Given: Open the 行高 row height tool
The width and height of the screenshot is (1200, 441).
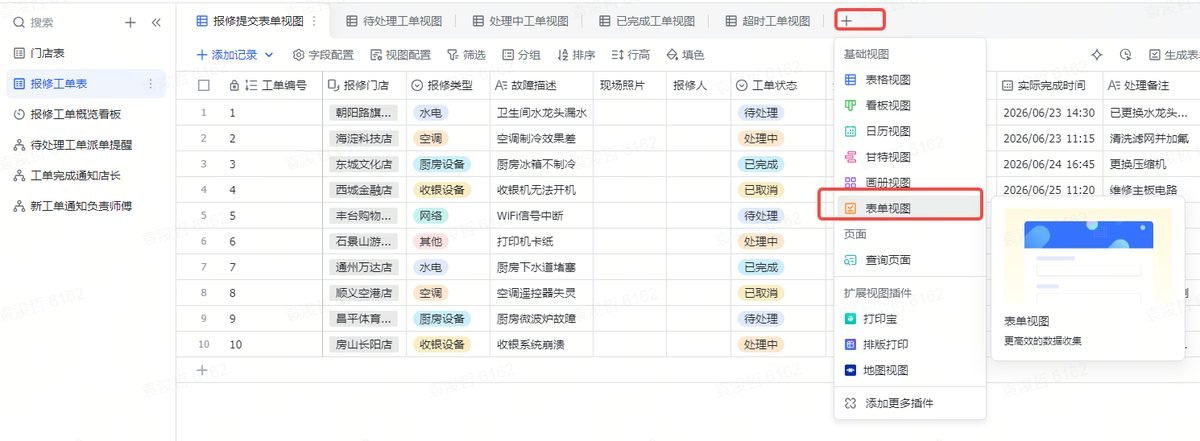Looking at the screenshot, I should coord(630,55).
